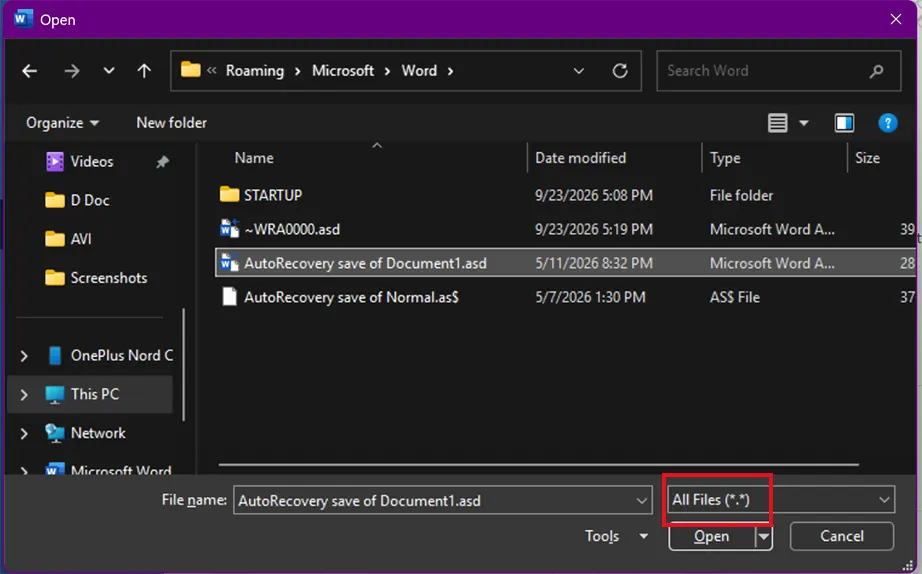Select Roaming in the address path
This screenshot has width=922, height=574.
pos(255,71)
